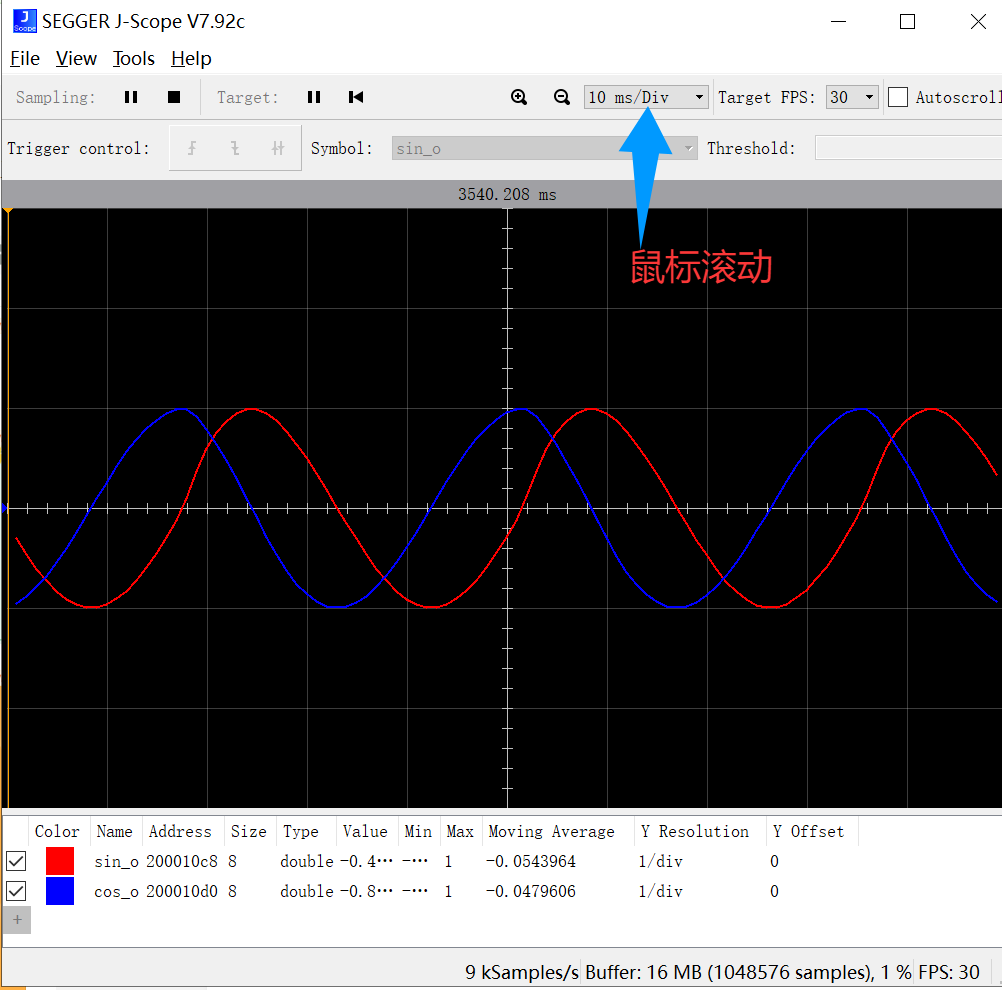Click the blue cos_o color swatch

pyautogui.click(x=60, y=891)
